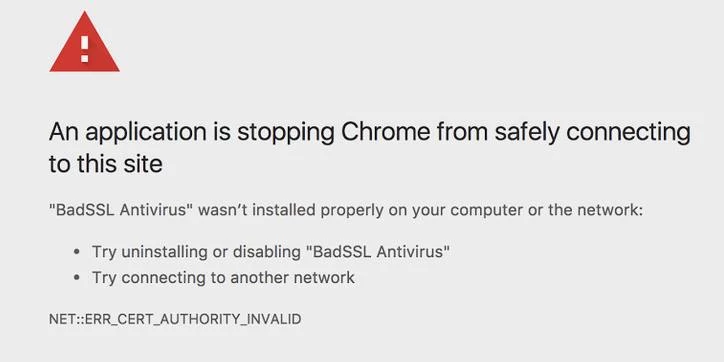This screenshot has width=724, height=362.
Task: Click the white exclamation mark in the triangle
Action: click(84, 49)
